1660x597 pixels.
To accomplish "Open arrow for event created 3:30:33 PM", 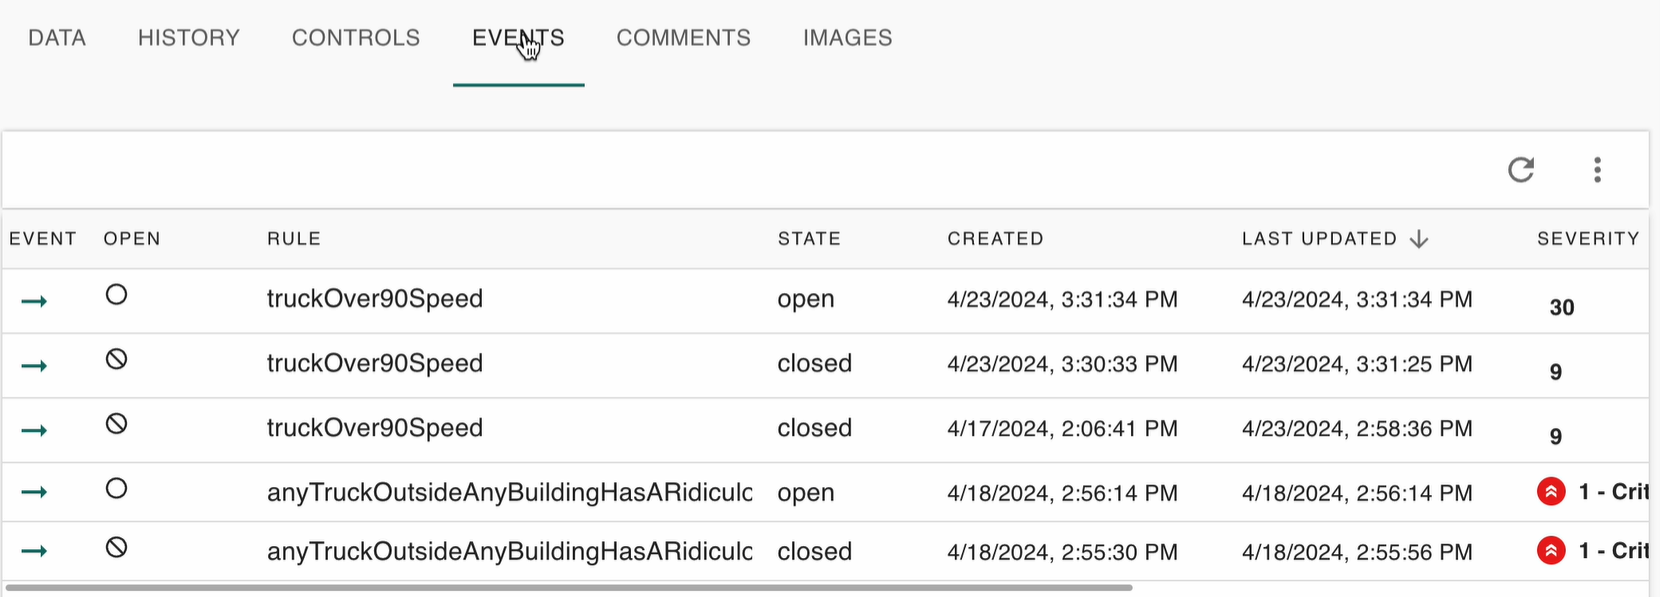I will 35,366.
